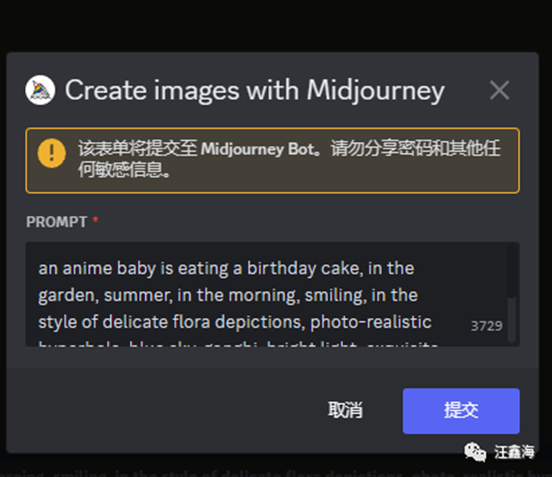Click the yellow exclamation warning icon
This screenshot has height=477, width=552.
(x=52, y=153)
